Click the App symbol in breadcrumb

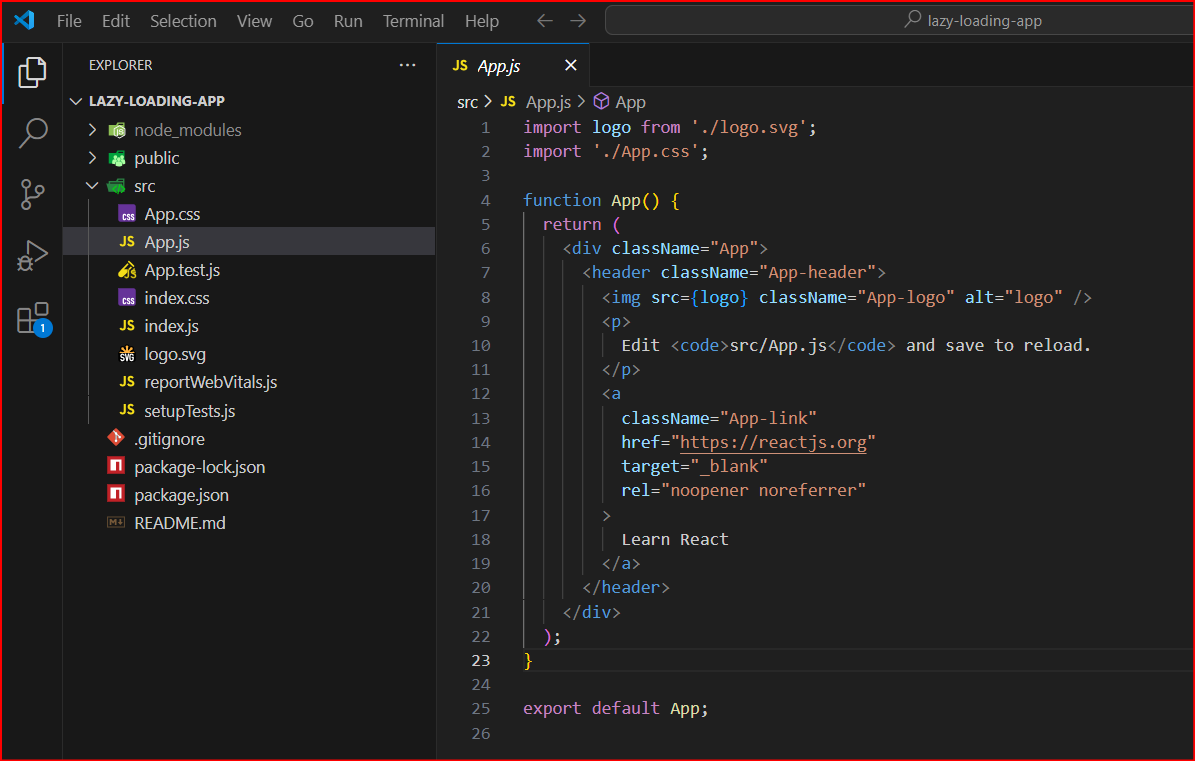click(x=630, y=102)
